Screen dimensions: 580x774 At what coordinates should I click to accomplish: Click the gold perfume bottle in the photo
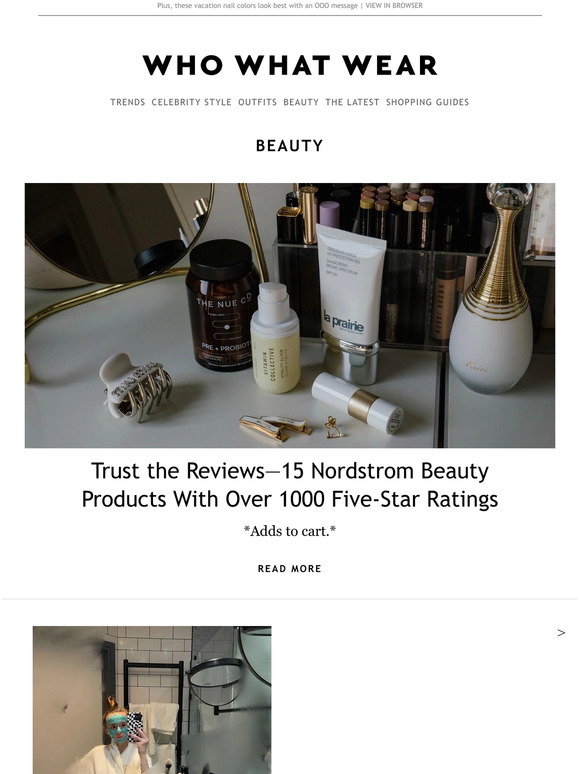(x=491, y=289)
